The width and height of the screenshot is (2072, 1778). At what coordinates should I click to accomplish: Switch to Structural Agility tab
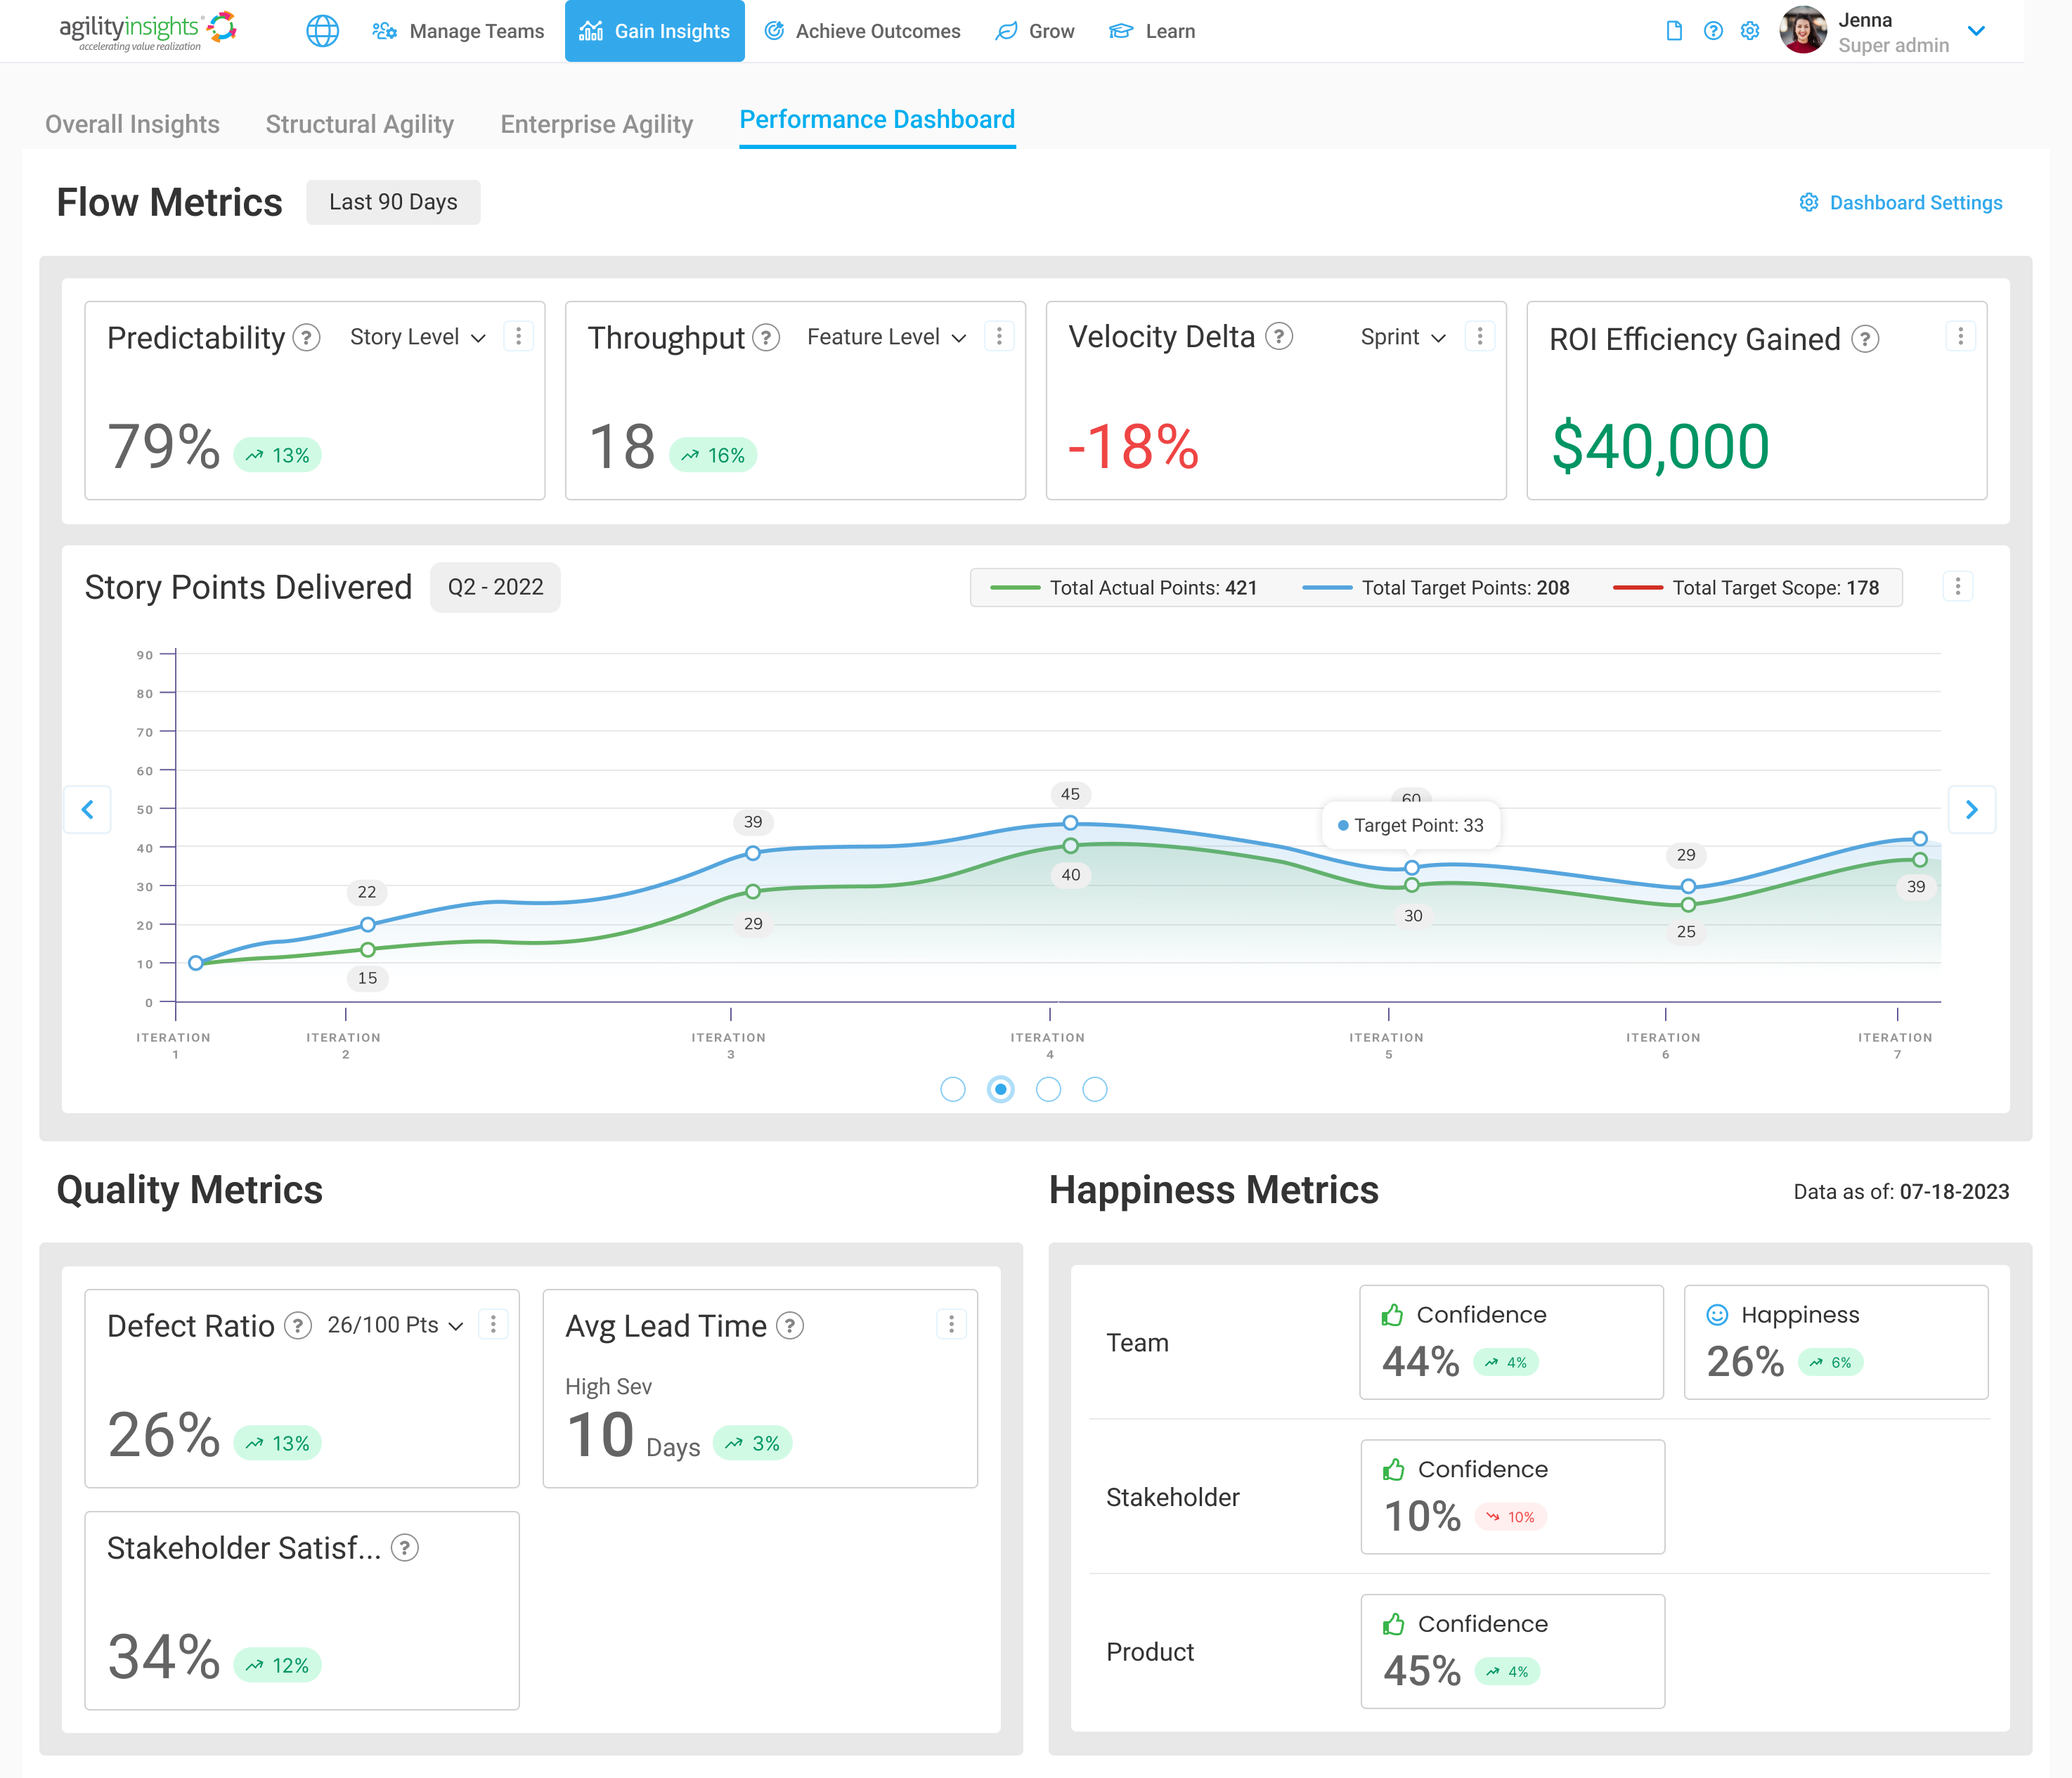pos(359,124)
